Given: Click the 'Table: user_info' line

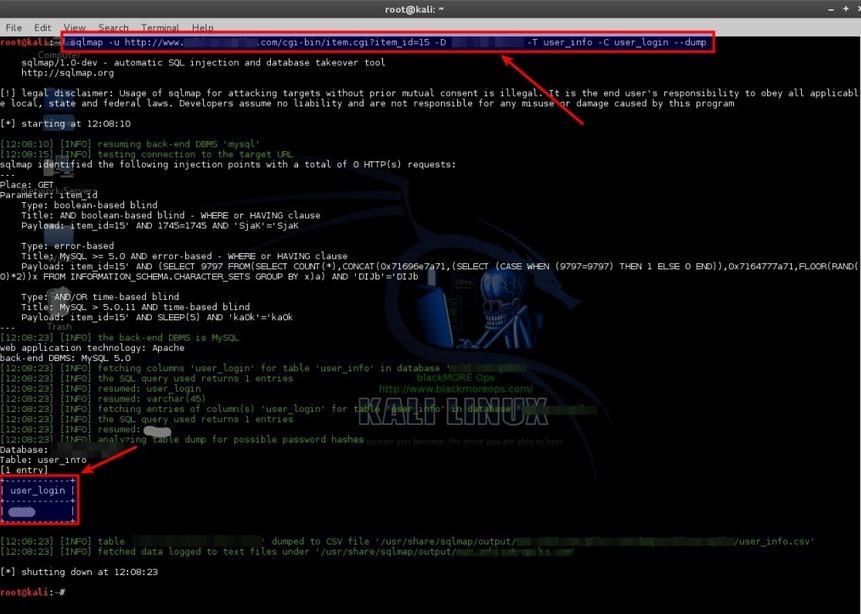Looking at the screenshot, I should tap(43, 460).
